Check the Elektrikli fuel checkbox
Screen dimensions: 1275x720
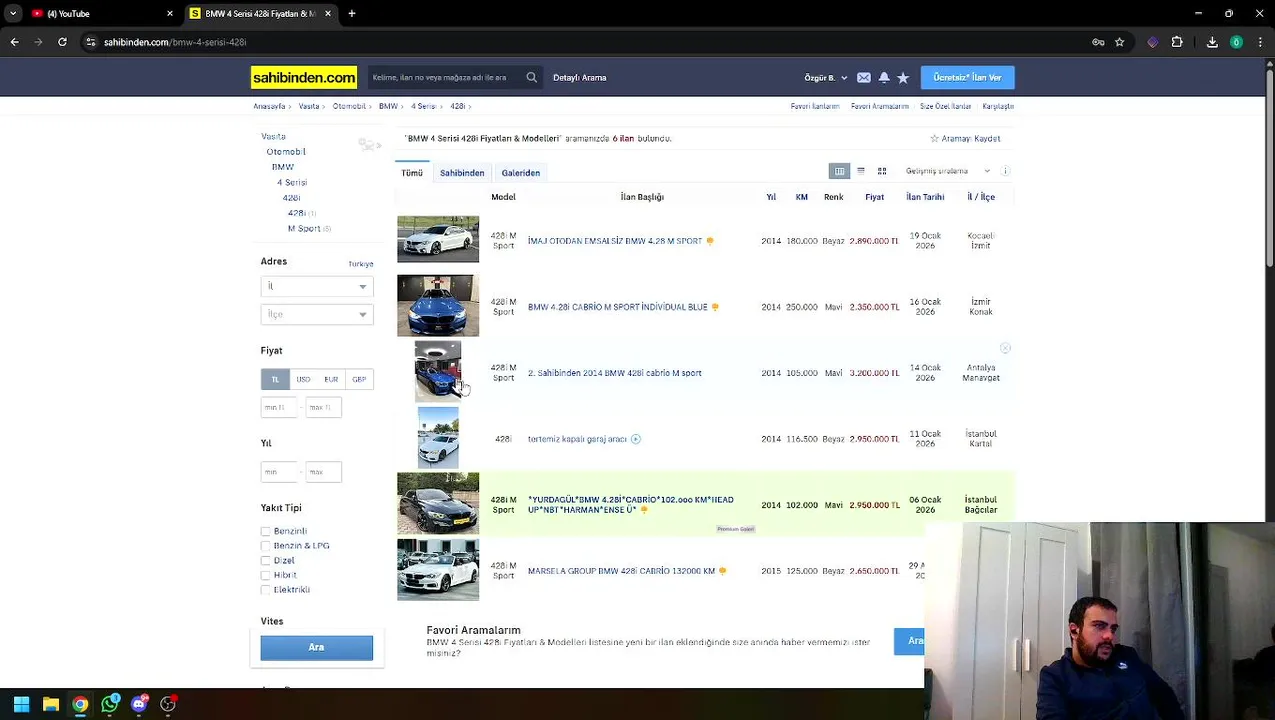(x=266, y=590)
